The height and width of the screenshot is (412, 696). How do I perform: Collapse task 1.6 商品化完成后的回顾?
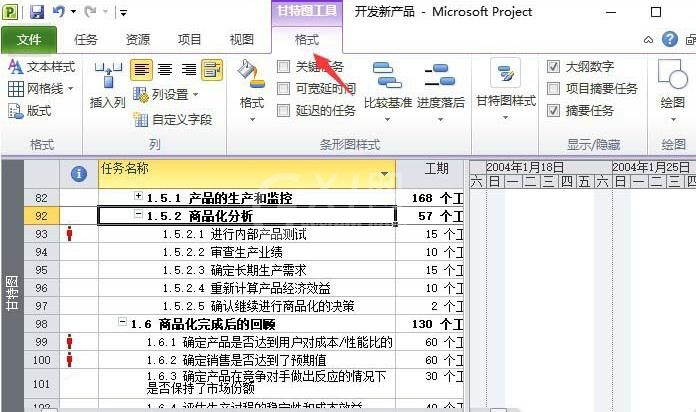[123, 321]
